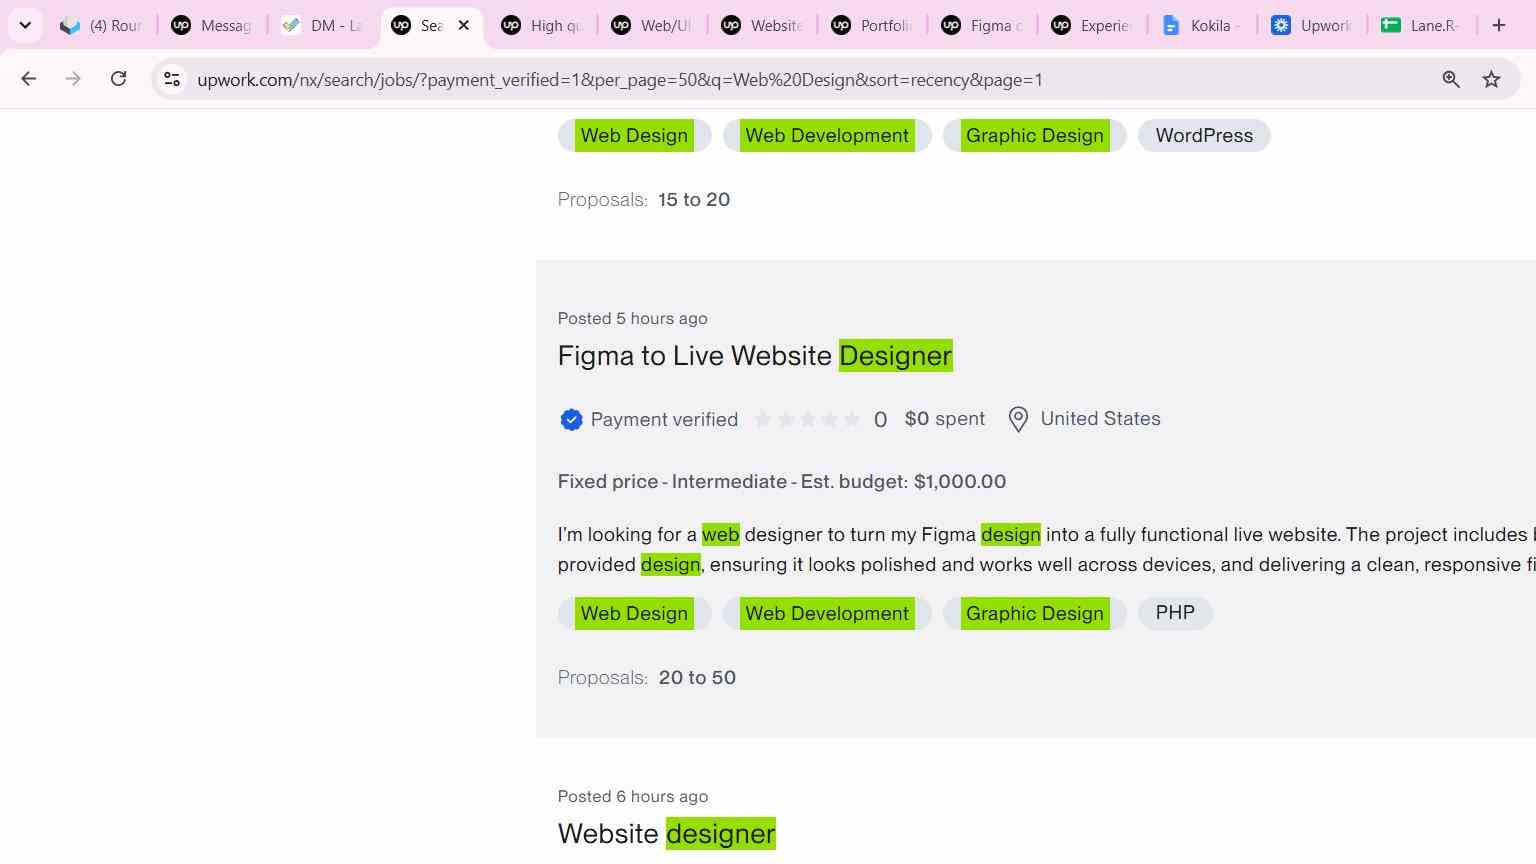Viewport: 1536px width, 864px height.
Task: Click the address bar URL field
Action: [620, 80]
